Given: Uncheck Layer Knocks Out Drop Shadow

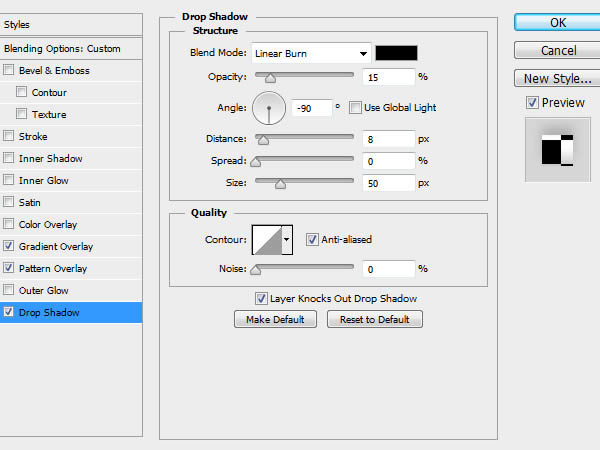Looking at the screenshot, I should click(261, 298).
